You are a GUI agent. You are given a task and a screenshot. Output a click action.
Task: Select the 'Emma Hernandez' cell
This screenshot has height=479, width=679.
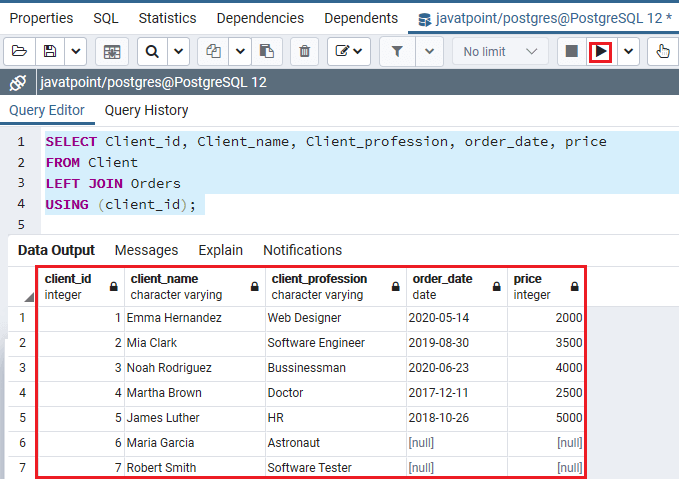pyautogui.click(x=195, y=318)
